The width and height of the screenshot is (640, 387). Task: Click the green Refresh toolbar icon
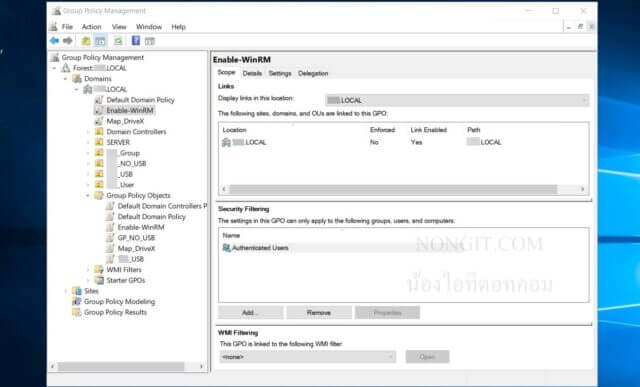pyautogui.click(x=118, y=41)
